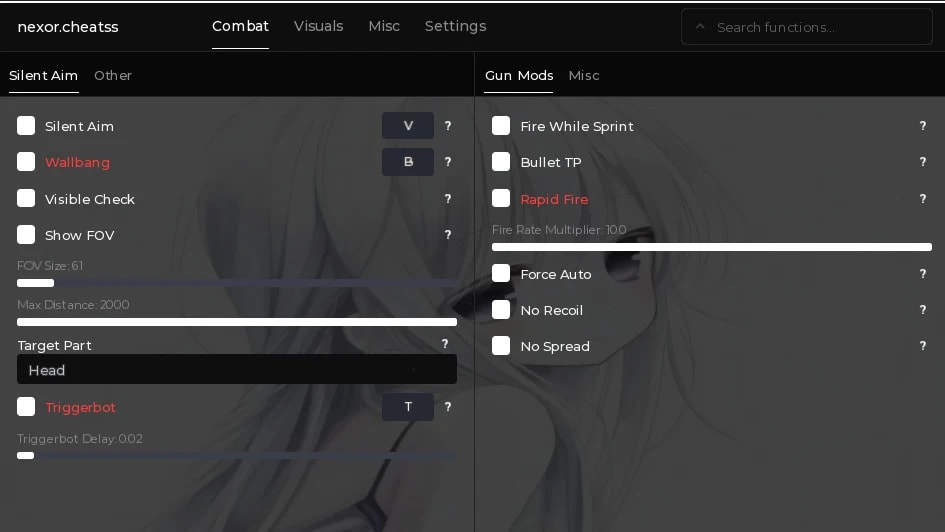The height and width of the screenshot is (532, 945).
Task: Click the 'Triggerbot' label text
Action: (x=81, y=408)
